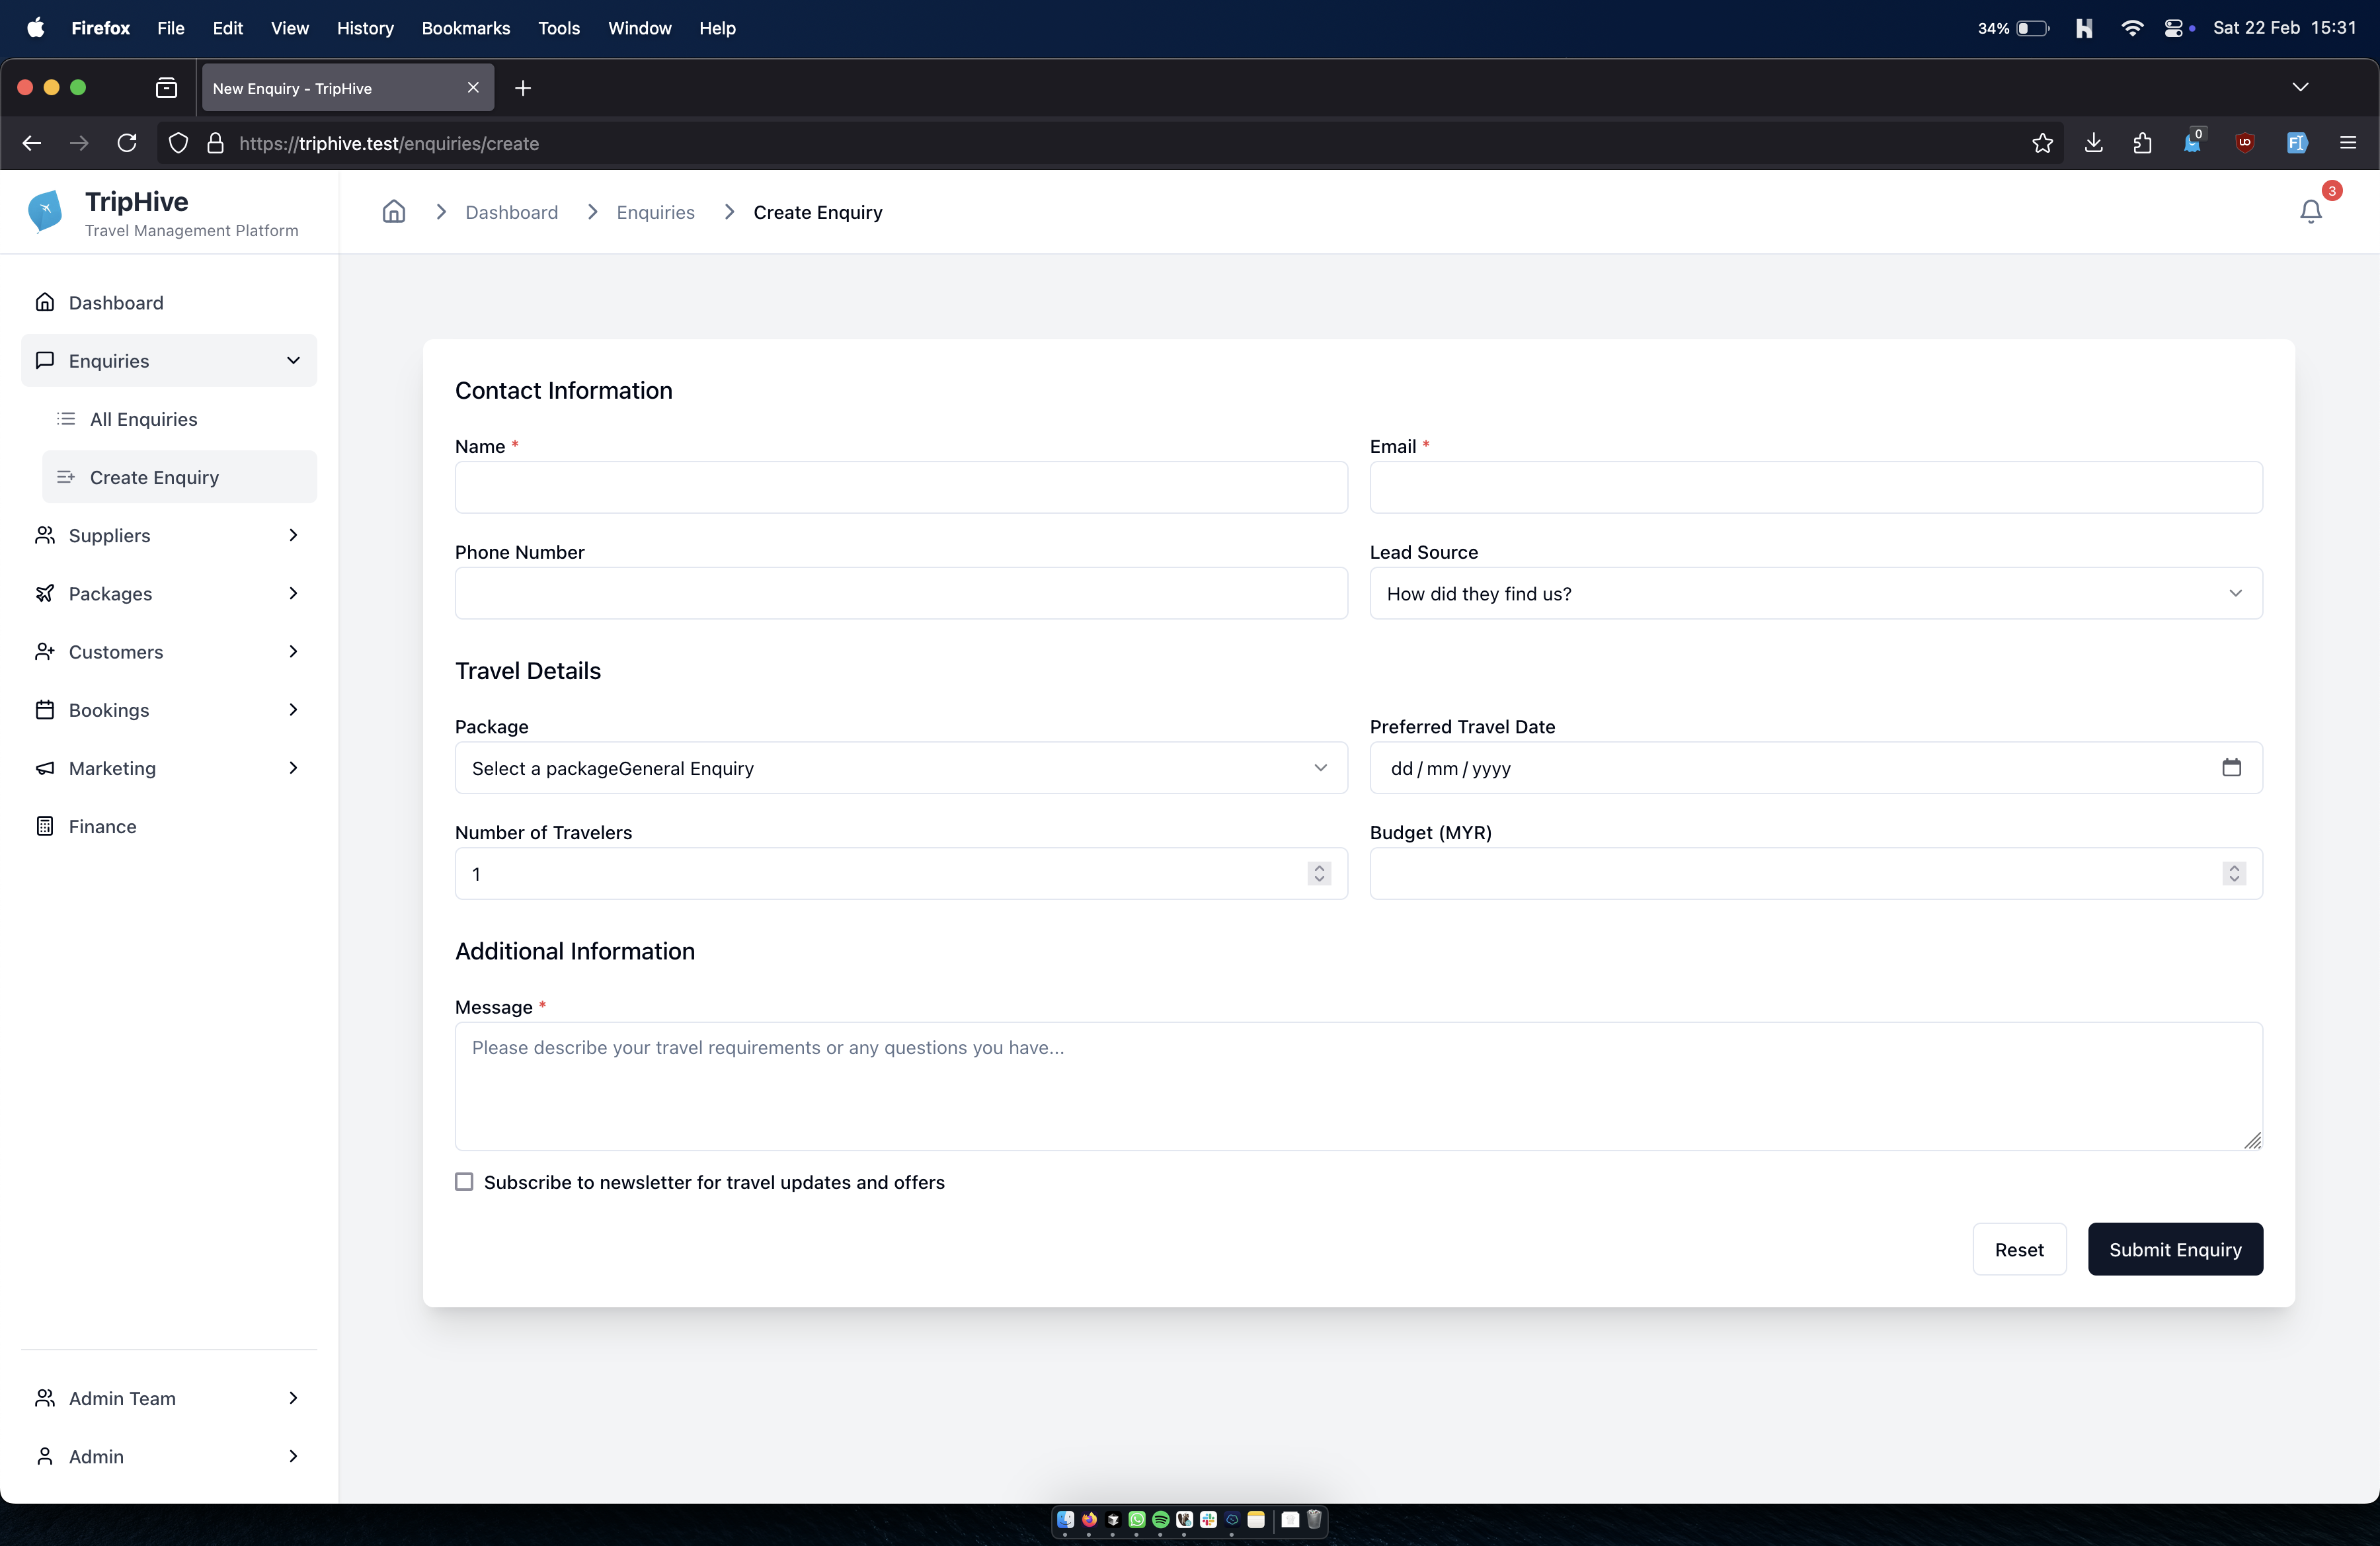This screenshot has height=1546, width=2380.
Task: Click the Number of Travelers stepper arrows
Action: [1319, 873]
